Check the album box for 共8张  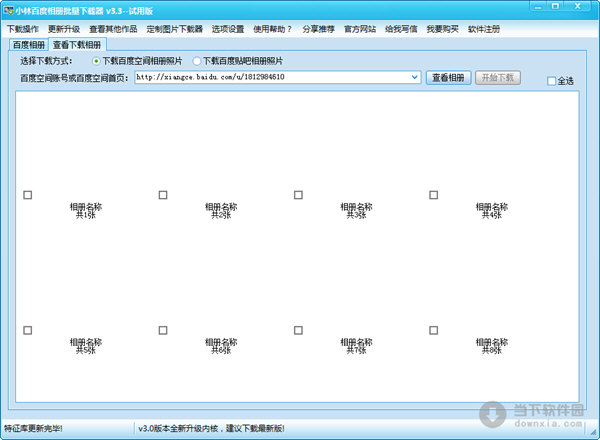coord(434,330)
